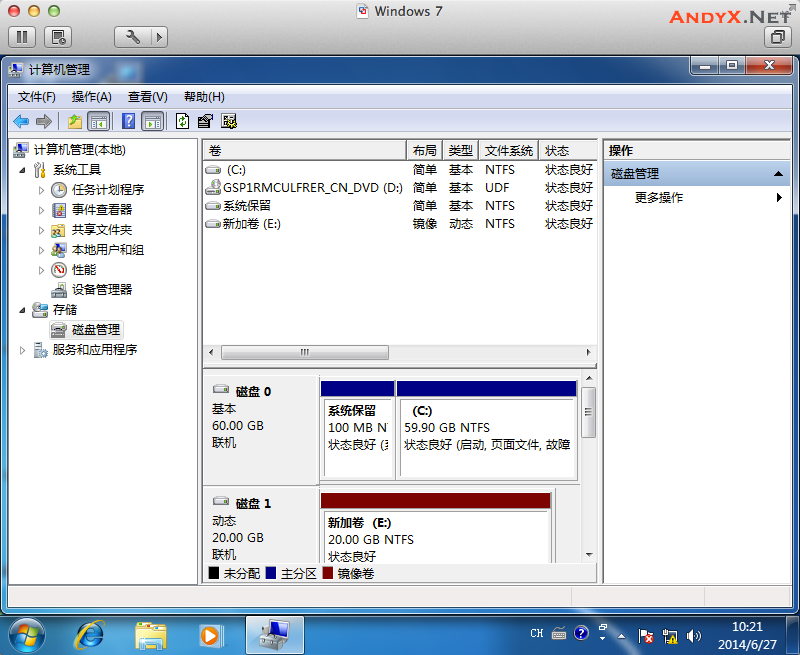Toggle the Show/Hide Console Tree icon

(x=99, y=121)
